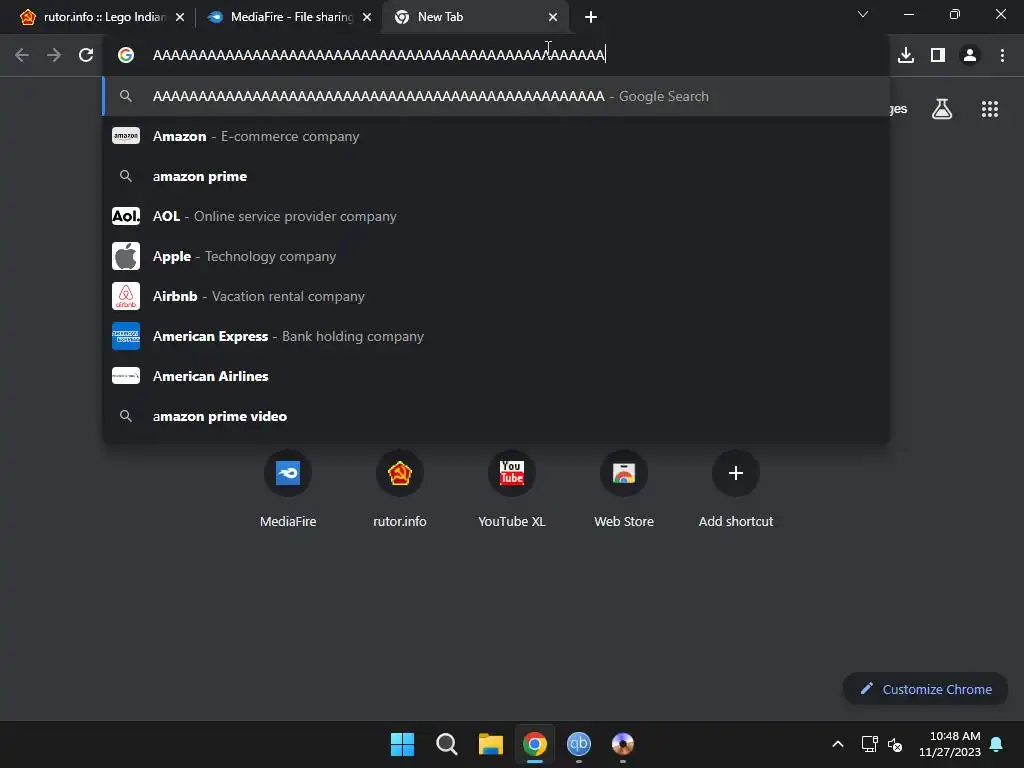Click the browser forward arrow

coord(54,55)
